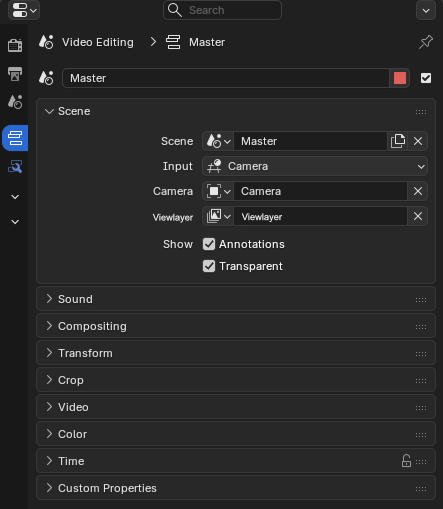Switch to the Scene properties tab

coord(15,102)
